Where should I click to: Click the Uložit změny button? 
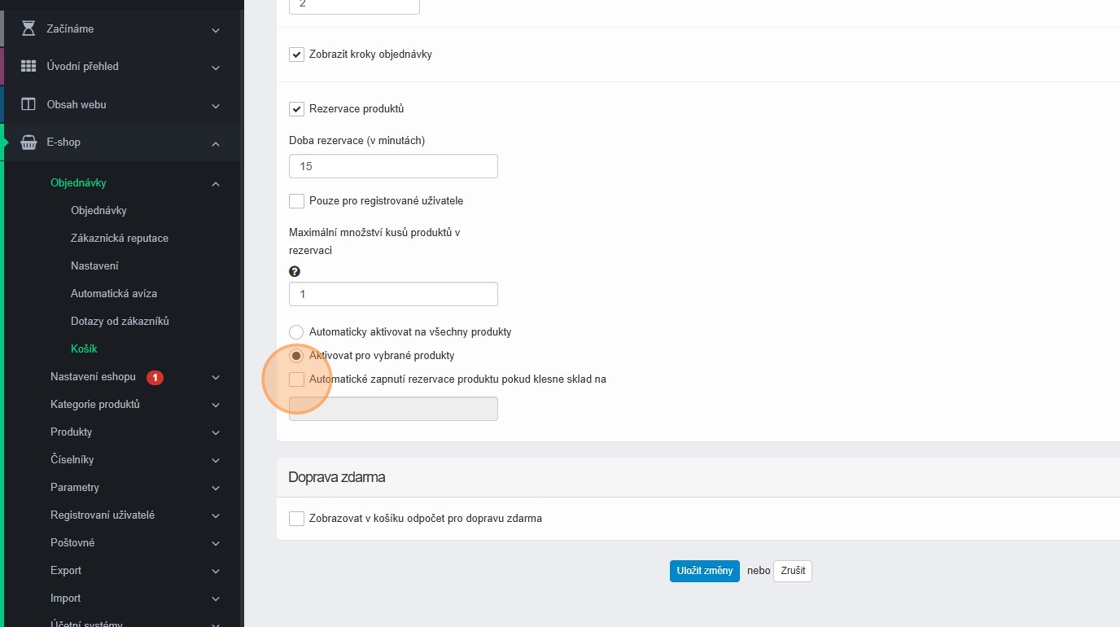(704, 571)
